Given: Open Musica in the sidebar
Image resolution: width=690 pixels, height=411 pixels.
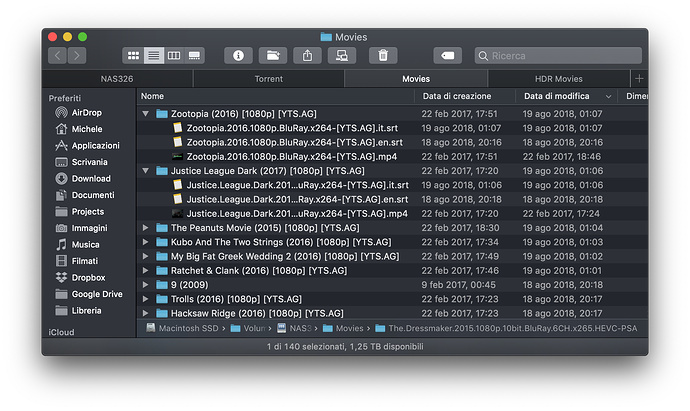Looking at the screenshot, I should pyautogui.click(x=85, y=245).
